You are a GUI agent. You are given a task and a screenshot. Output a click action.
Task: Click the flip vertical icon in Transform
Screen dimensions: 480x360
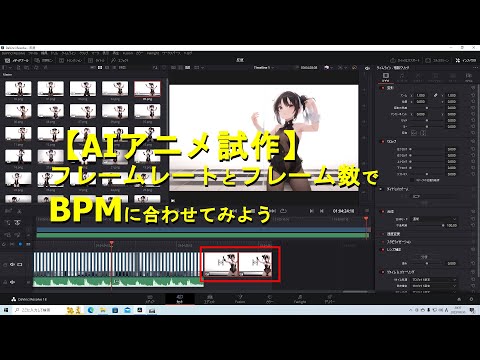pyautogui.click(x=423, y=133)
